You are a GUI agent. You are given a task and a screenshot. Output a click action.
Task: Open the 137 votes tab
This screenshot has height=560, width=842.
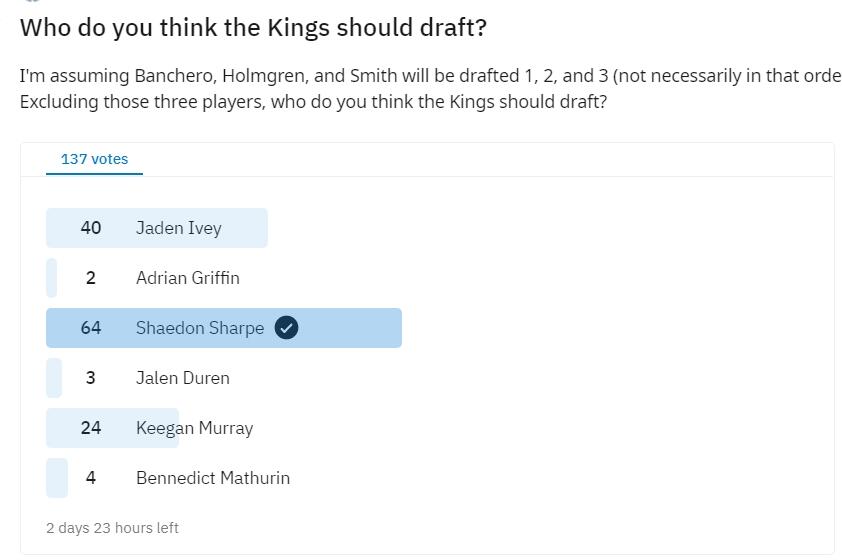(94, 159)
